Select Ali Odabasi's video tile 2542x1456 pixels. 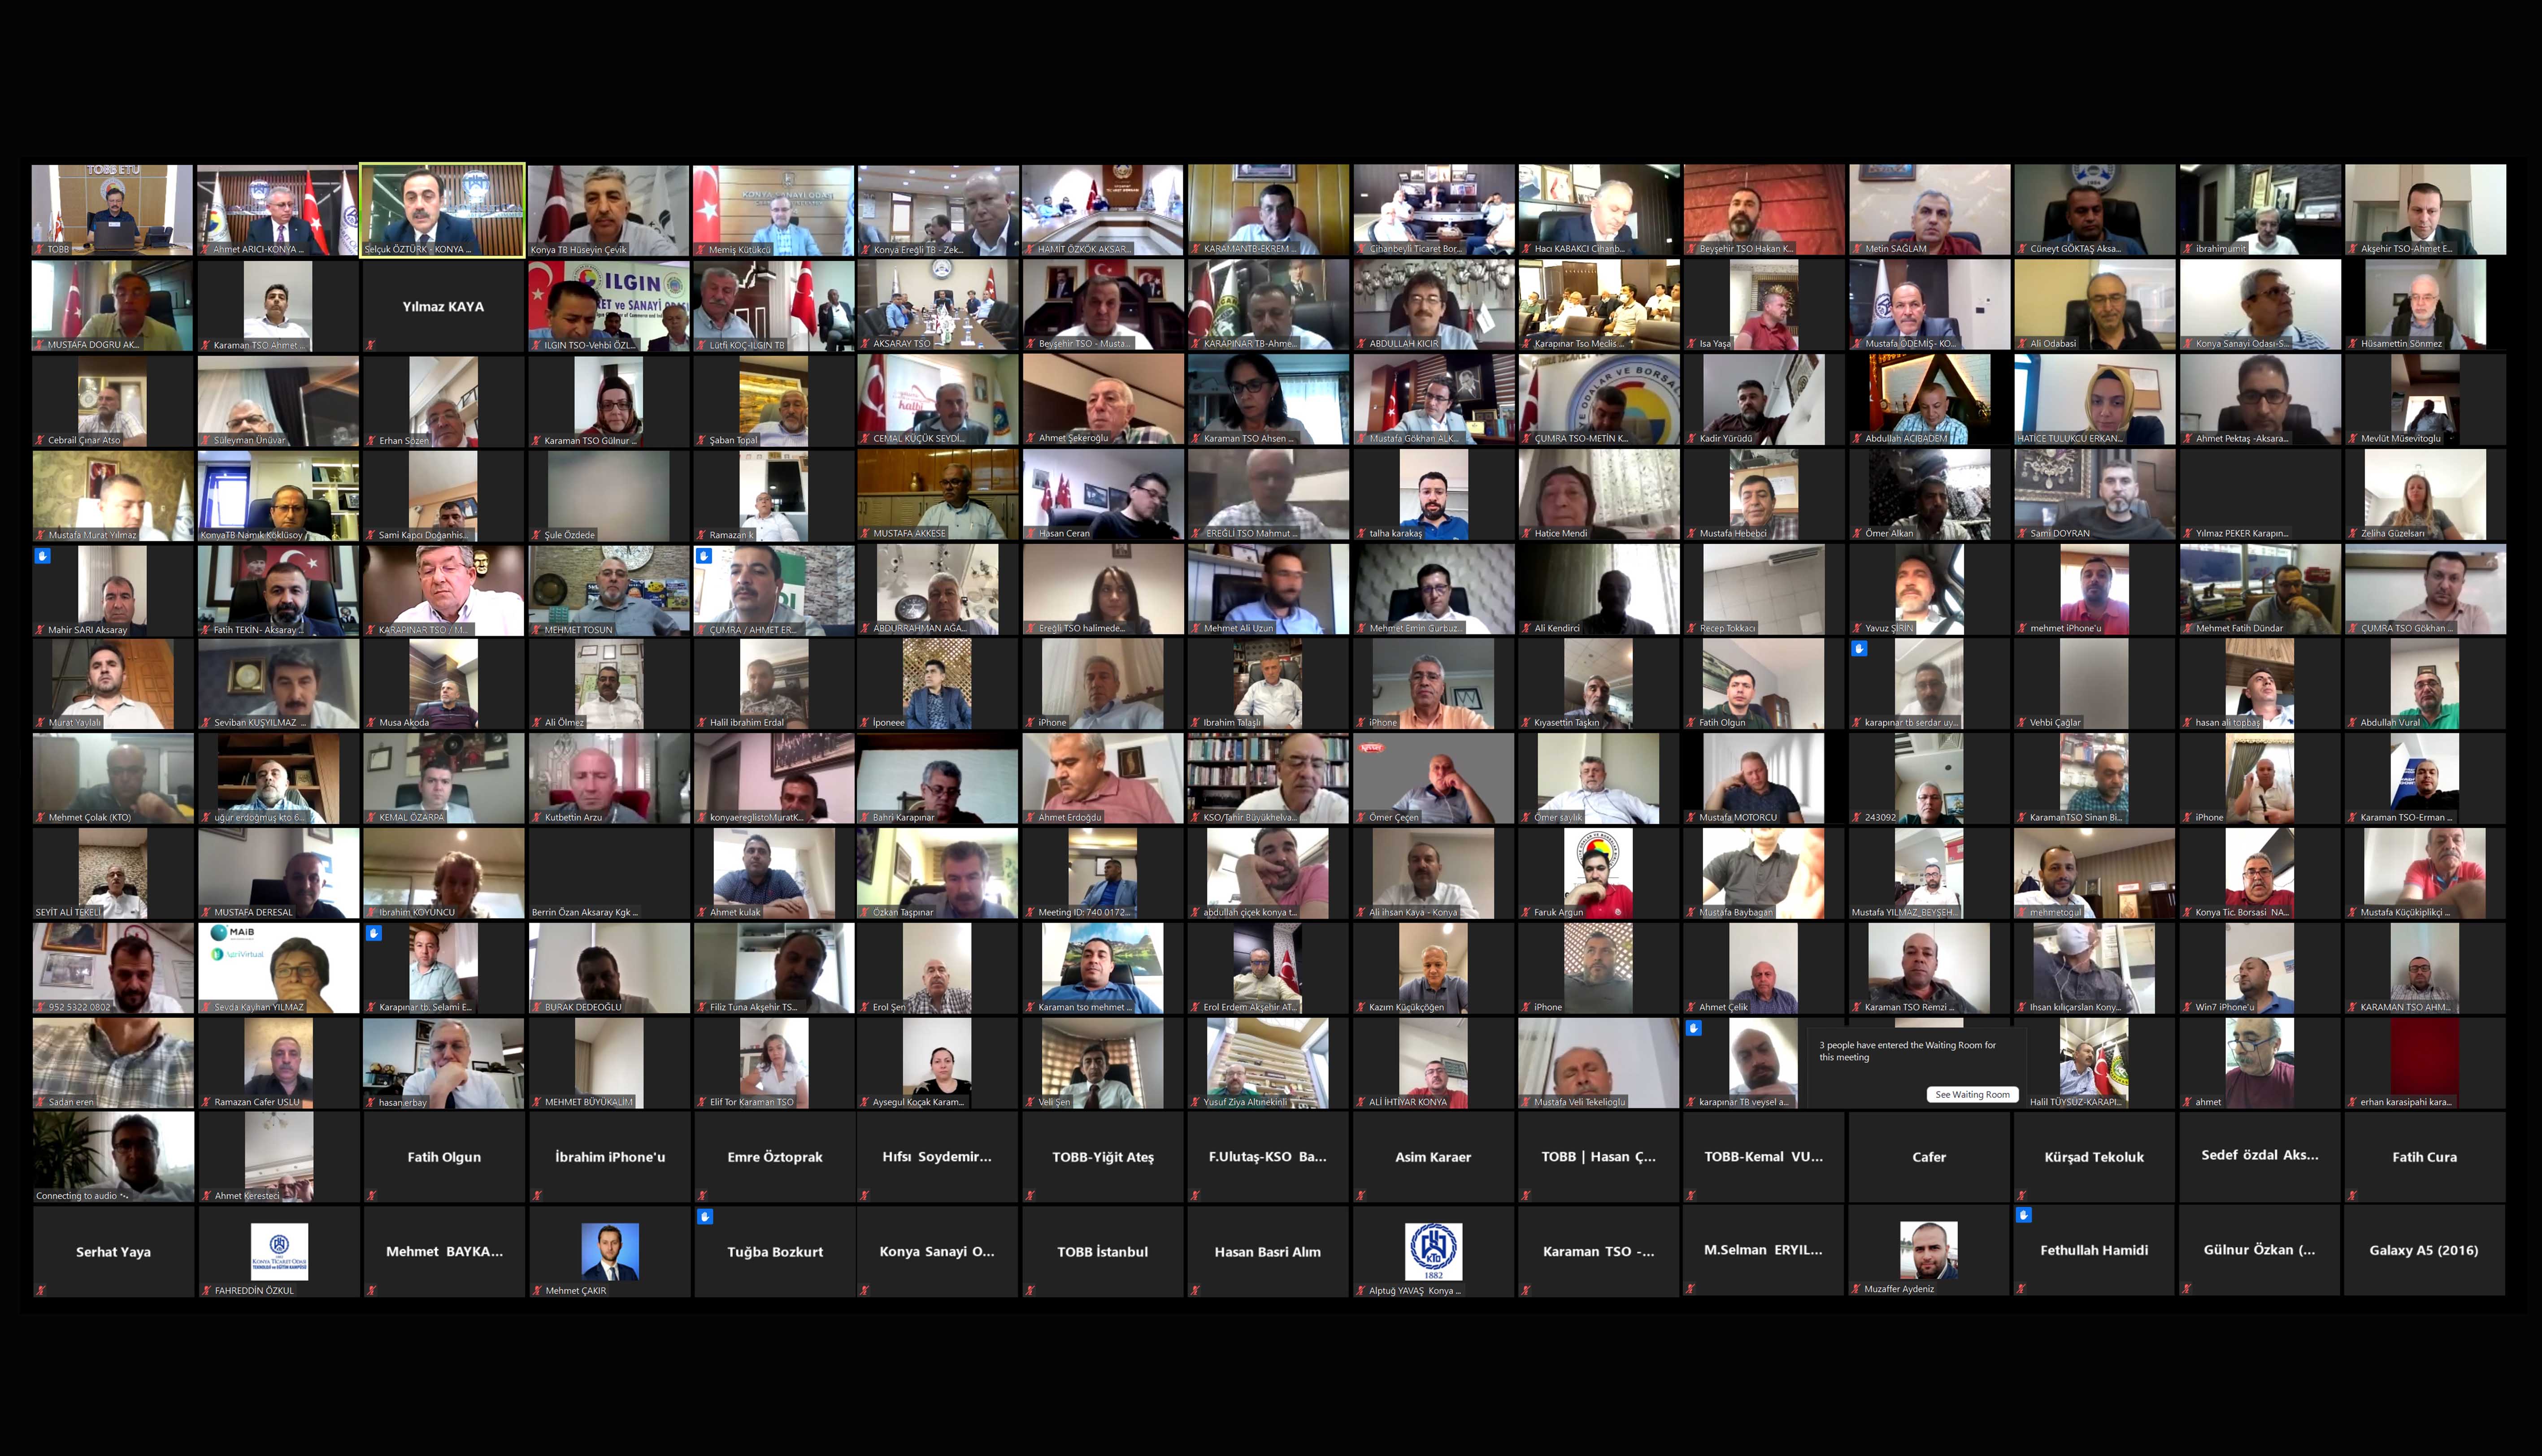click(x=2095, y=304)
